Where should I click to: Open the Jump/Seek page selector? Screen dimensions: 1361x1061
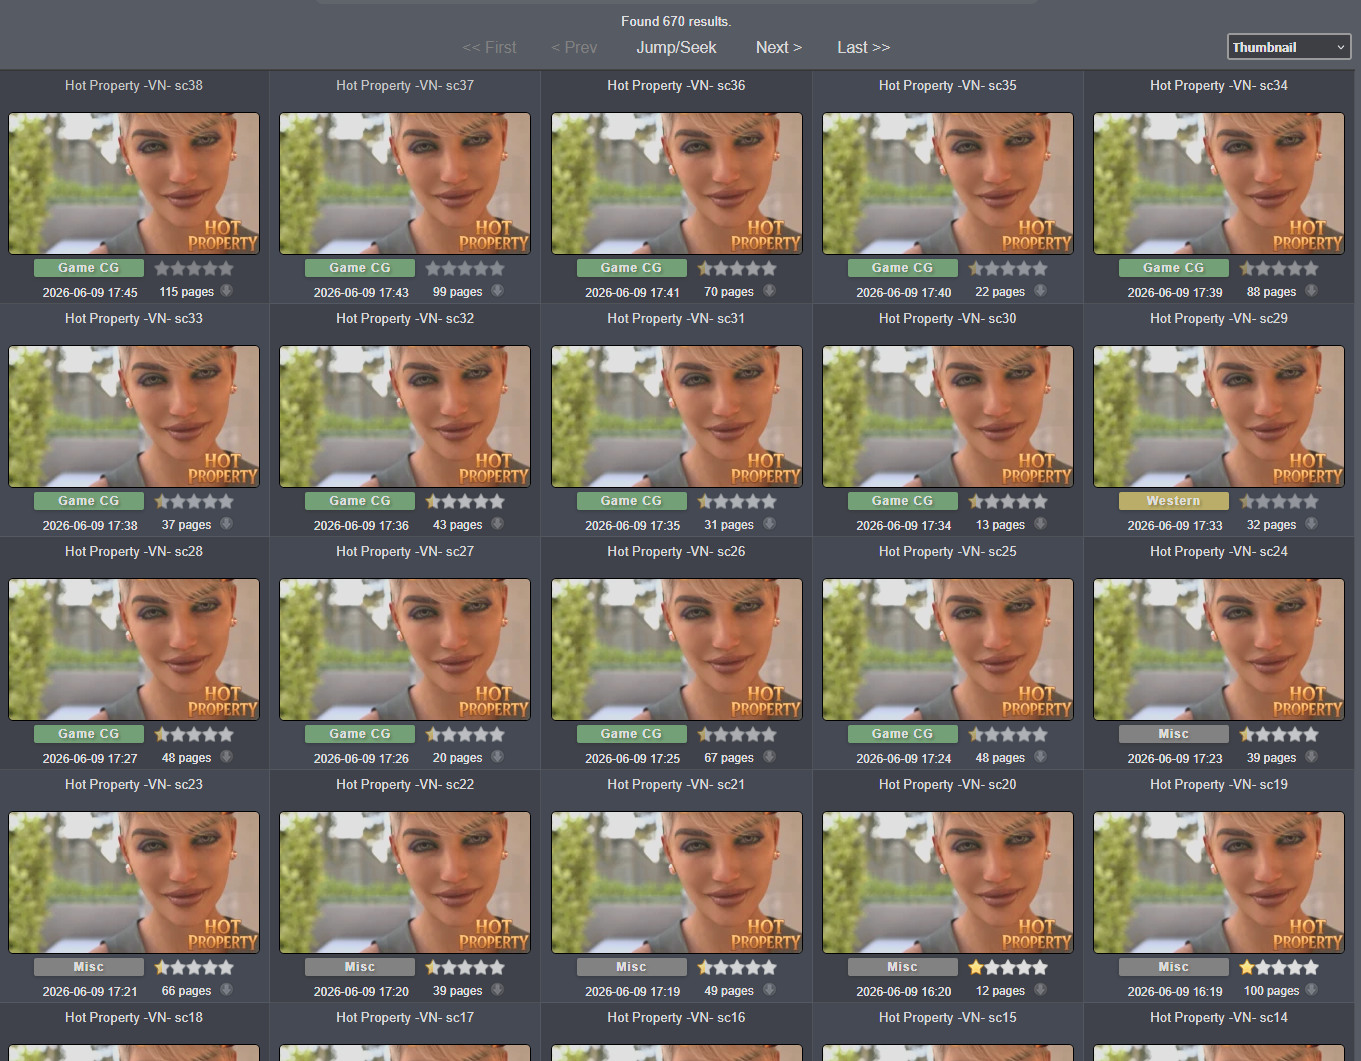[x=676, y=47]
